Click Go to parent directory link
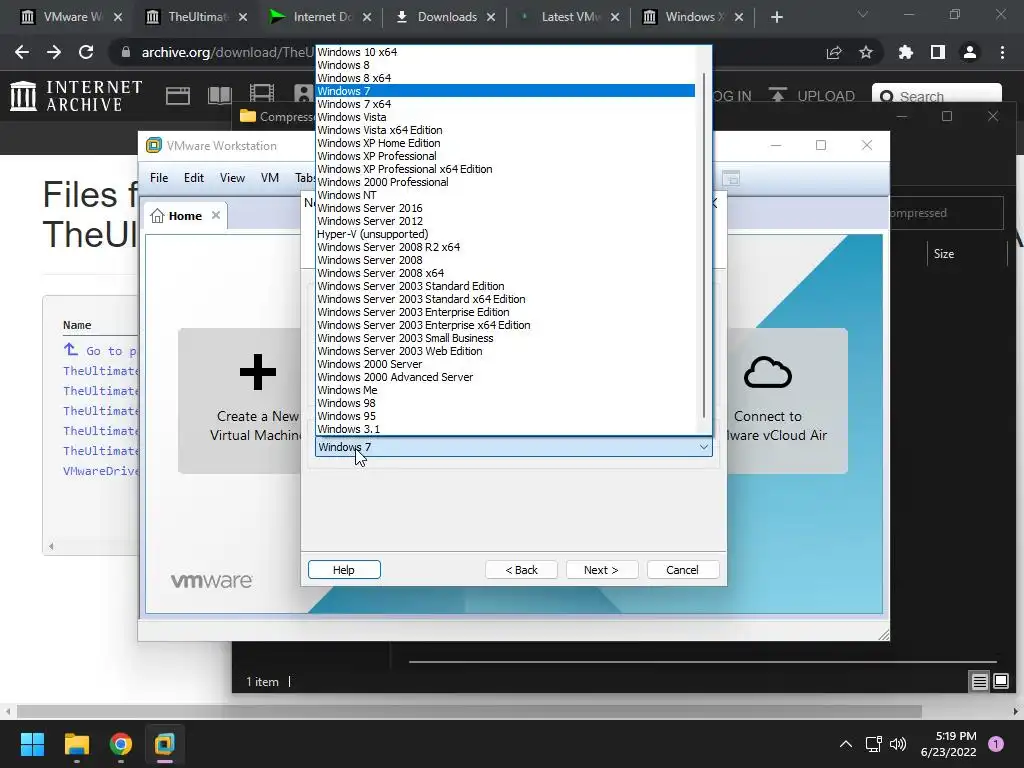The image size is (1024, 768). 100,351
